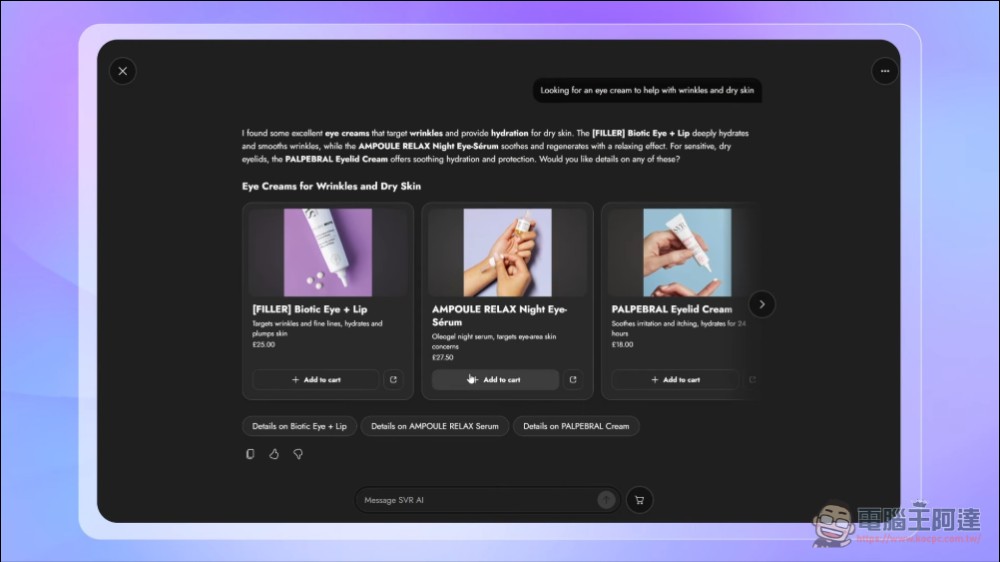Focus the Message SVR AI input field
1000x562 pixels.
pyautogui.click(x=475, y=500)
